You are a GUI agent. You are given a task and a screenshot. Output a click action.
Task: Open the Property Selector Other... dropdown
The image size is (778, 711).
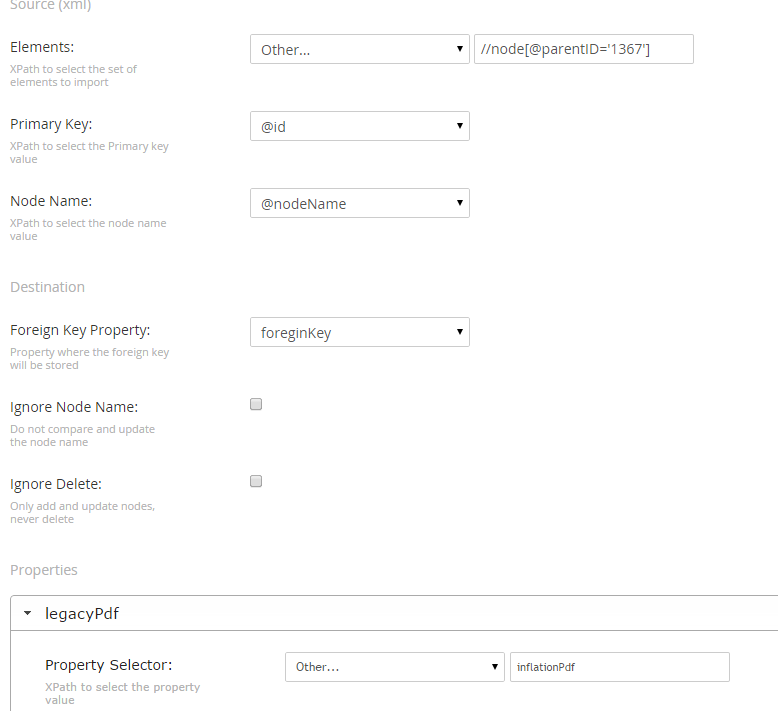[x=394, y=667]
